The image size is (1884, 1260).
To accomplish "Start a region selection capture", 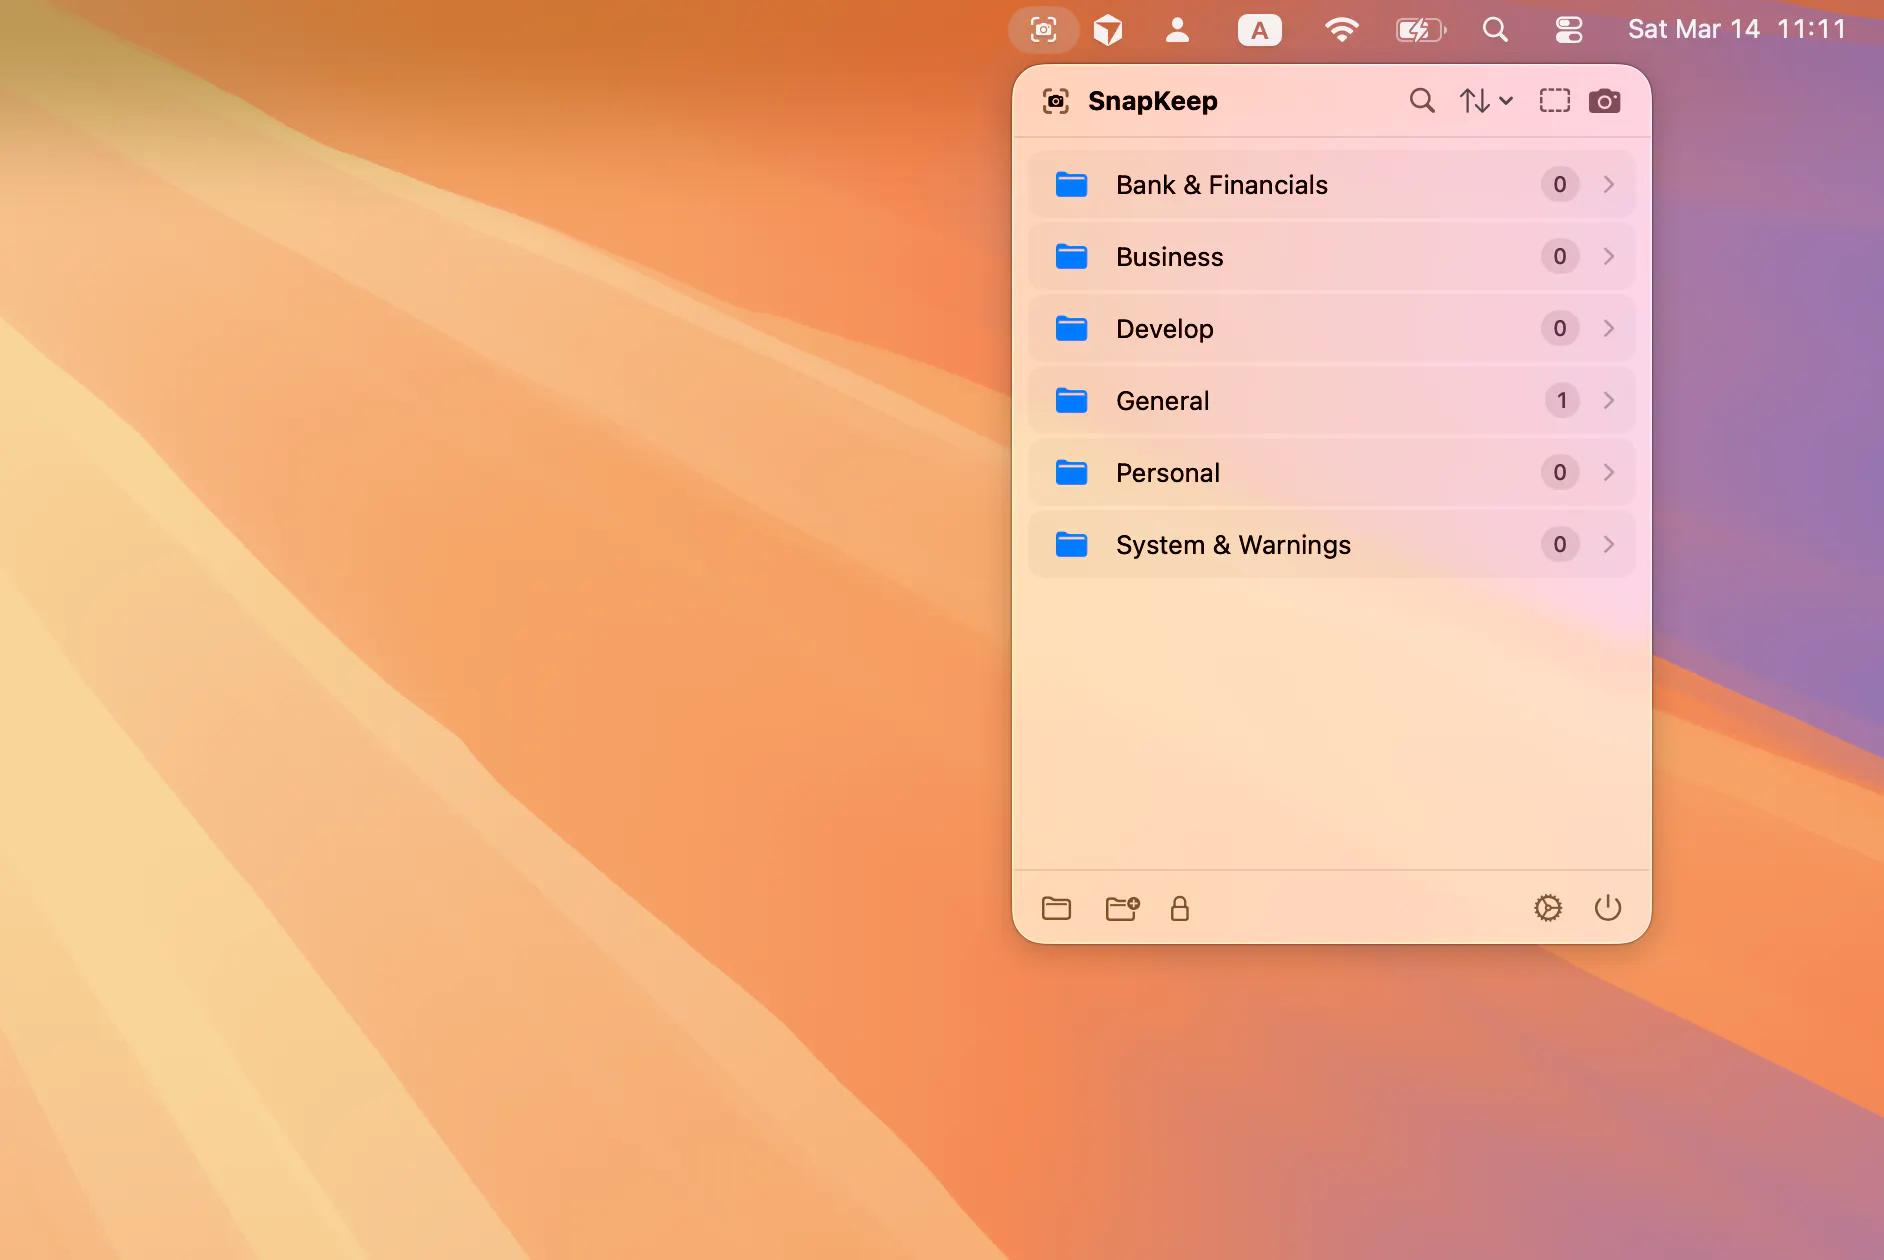I will (x=1554, y=101).
